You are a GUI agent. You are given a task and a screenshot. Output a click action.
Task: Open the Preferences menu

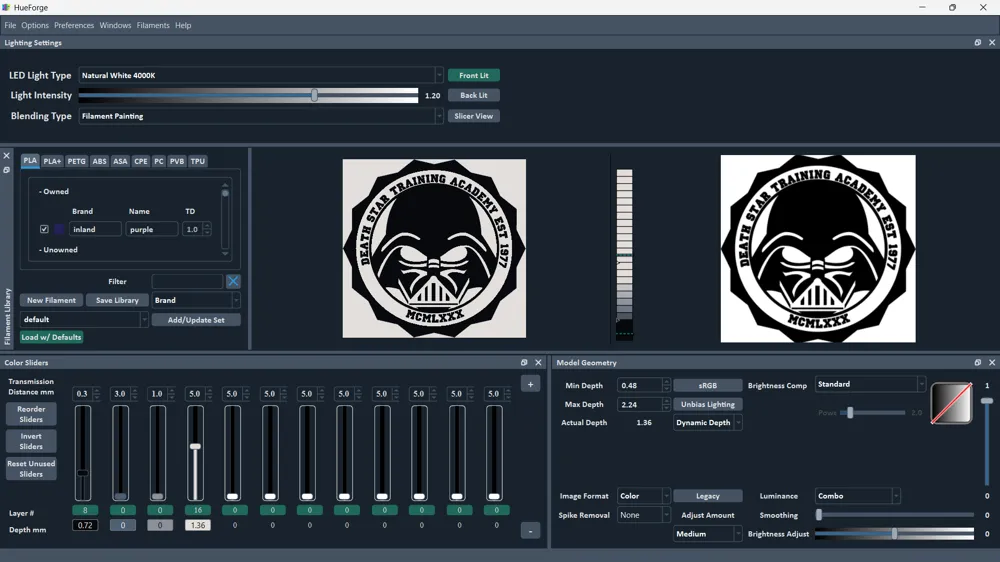tap(74, 26)
